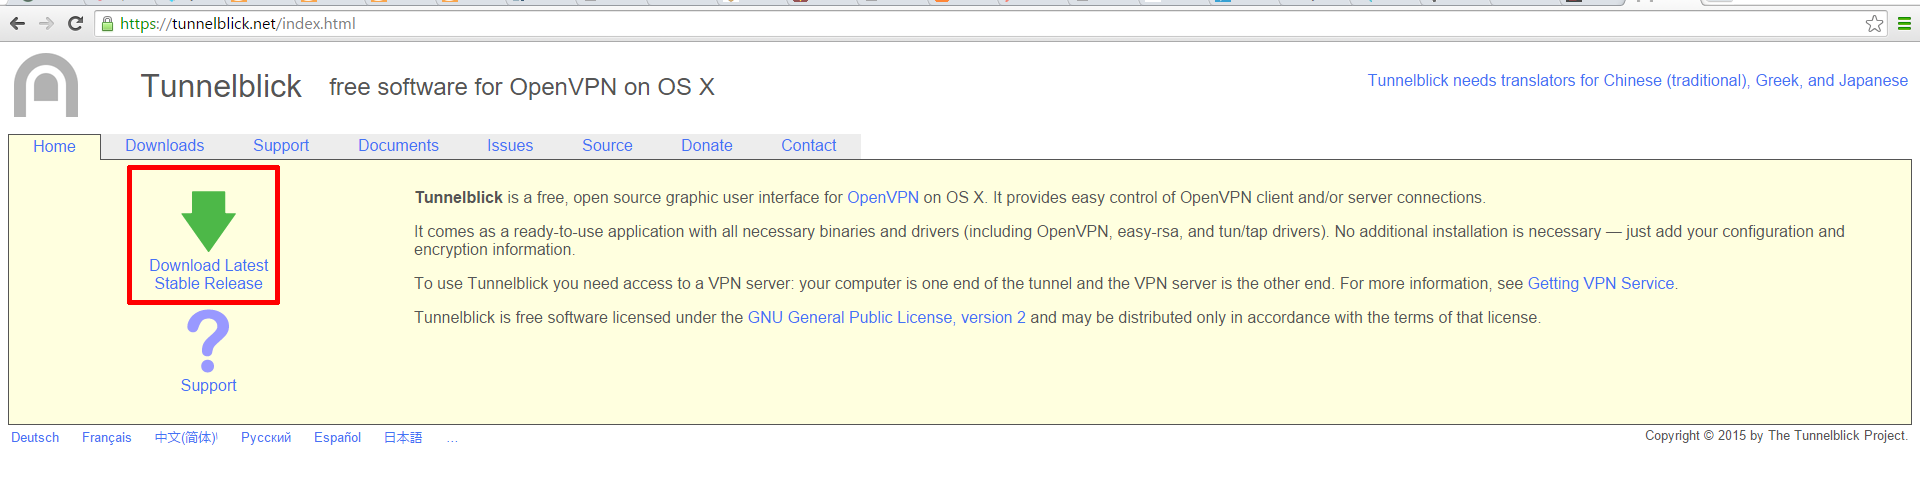Switch language to Deutsch
Image resolution: width=1920 pixels, height=478 pixels.
[35, 437]
